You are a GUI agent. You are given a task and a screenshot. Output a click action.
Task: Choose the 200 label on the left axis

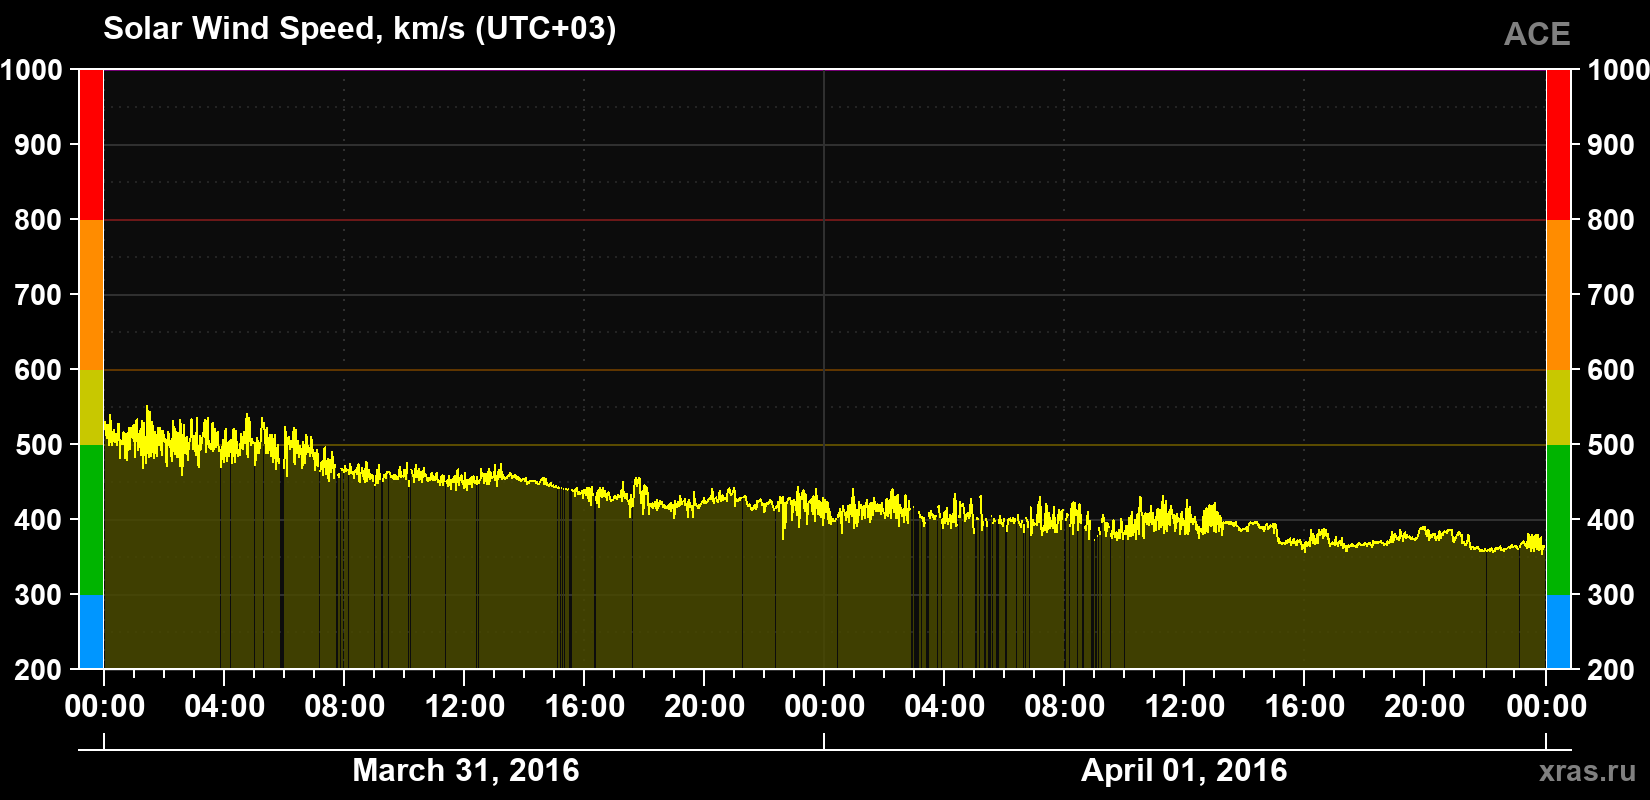tap(38, 670)
